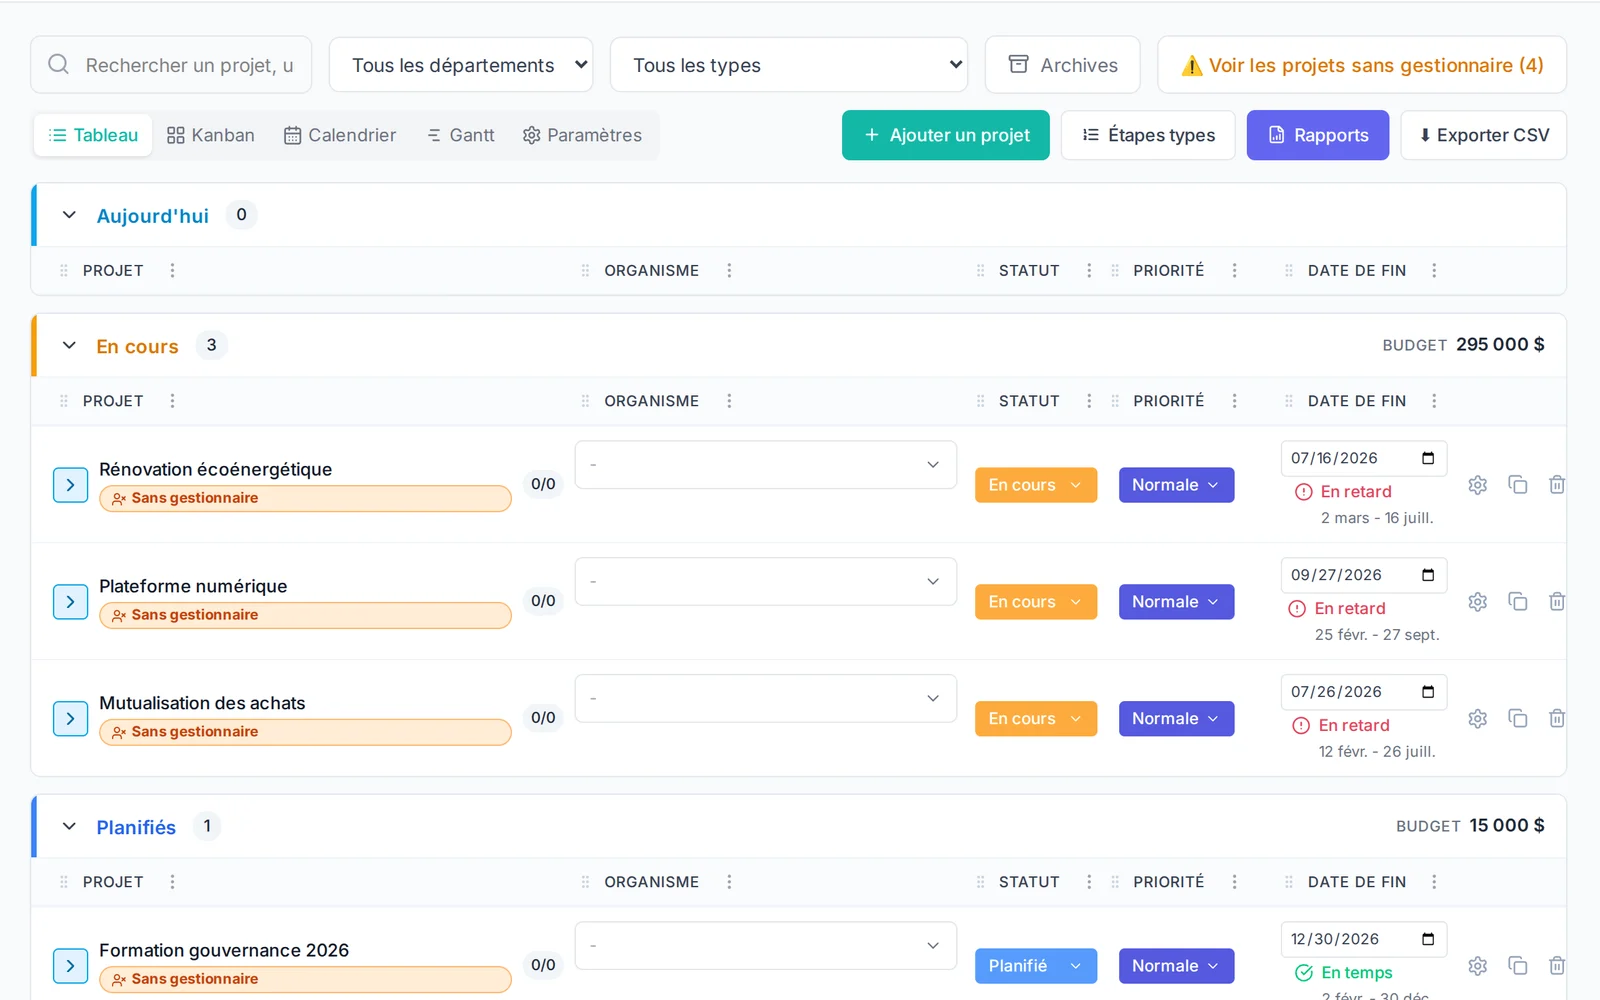Duplicate the Plateforme numérique project
The height and width of the screenshot is (1000, 1600).
click(1517, 602)
